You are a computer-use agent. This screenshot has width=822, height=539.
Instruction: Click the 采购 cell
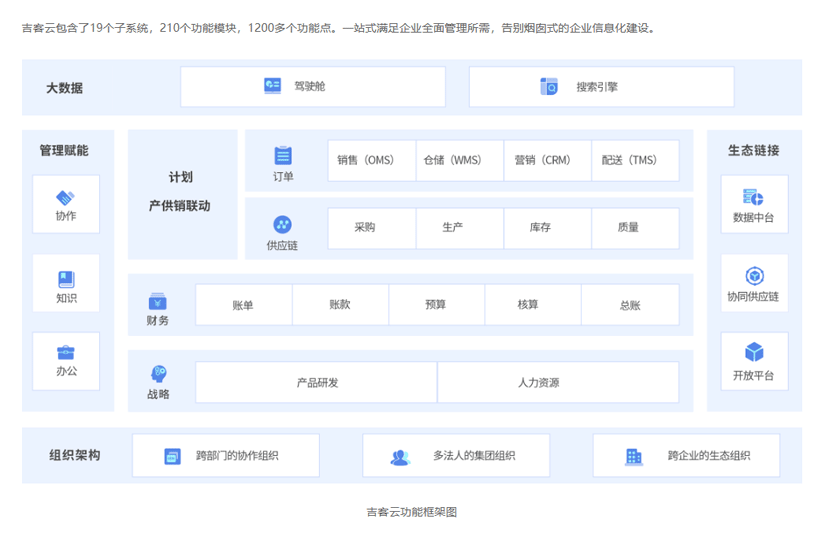coord(372,228)
